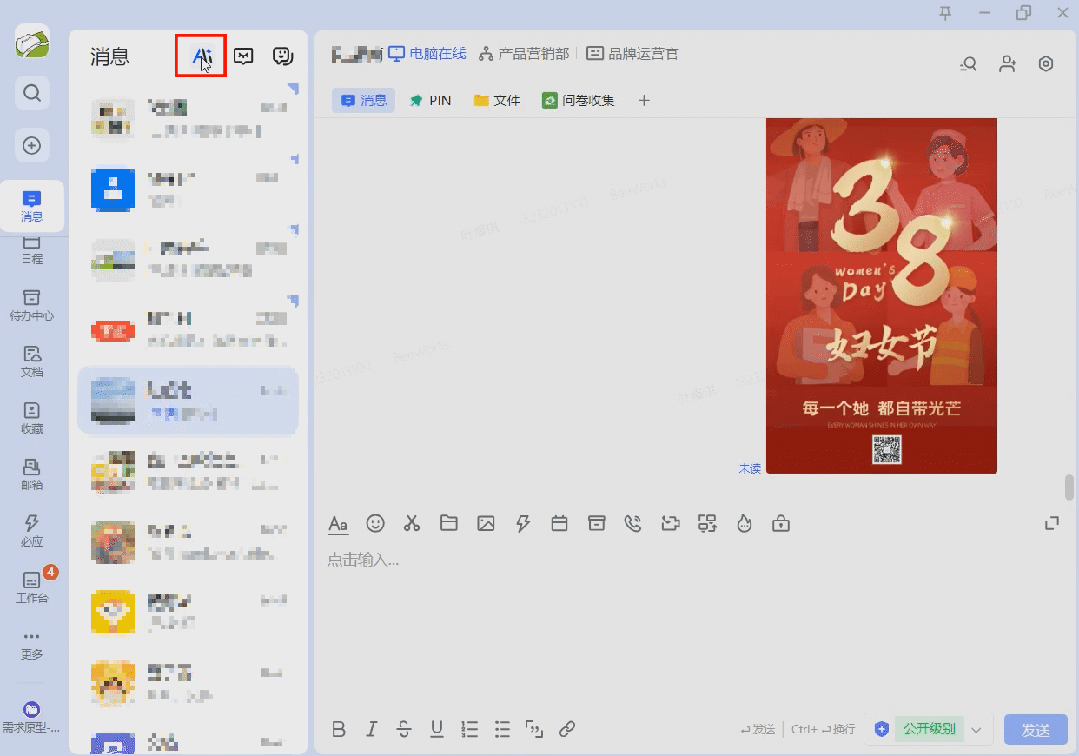Open the emoji picker in the input toolbar
The height and width of the screenshot is (756, 1079).
coord(375,523)
